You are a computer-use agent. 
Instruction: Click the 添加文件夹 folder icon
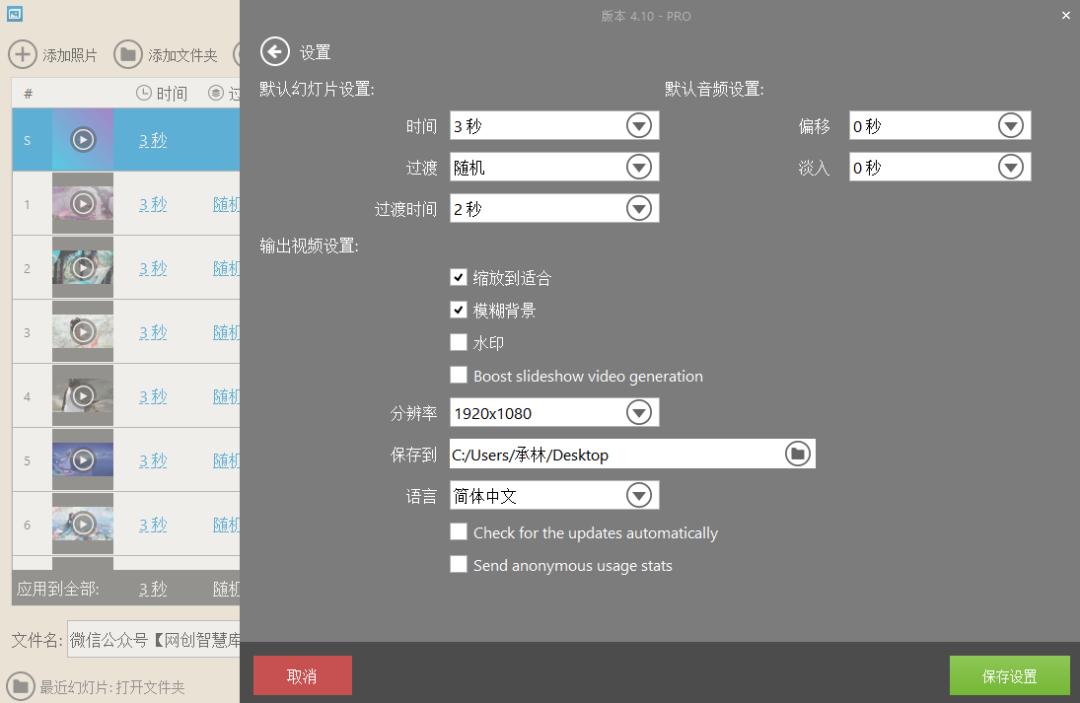click(x=127, y=54)
